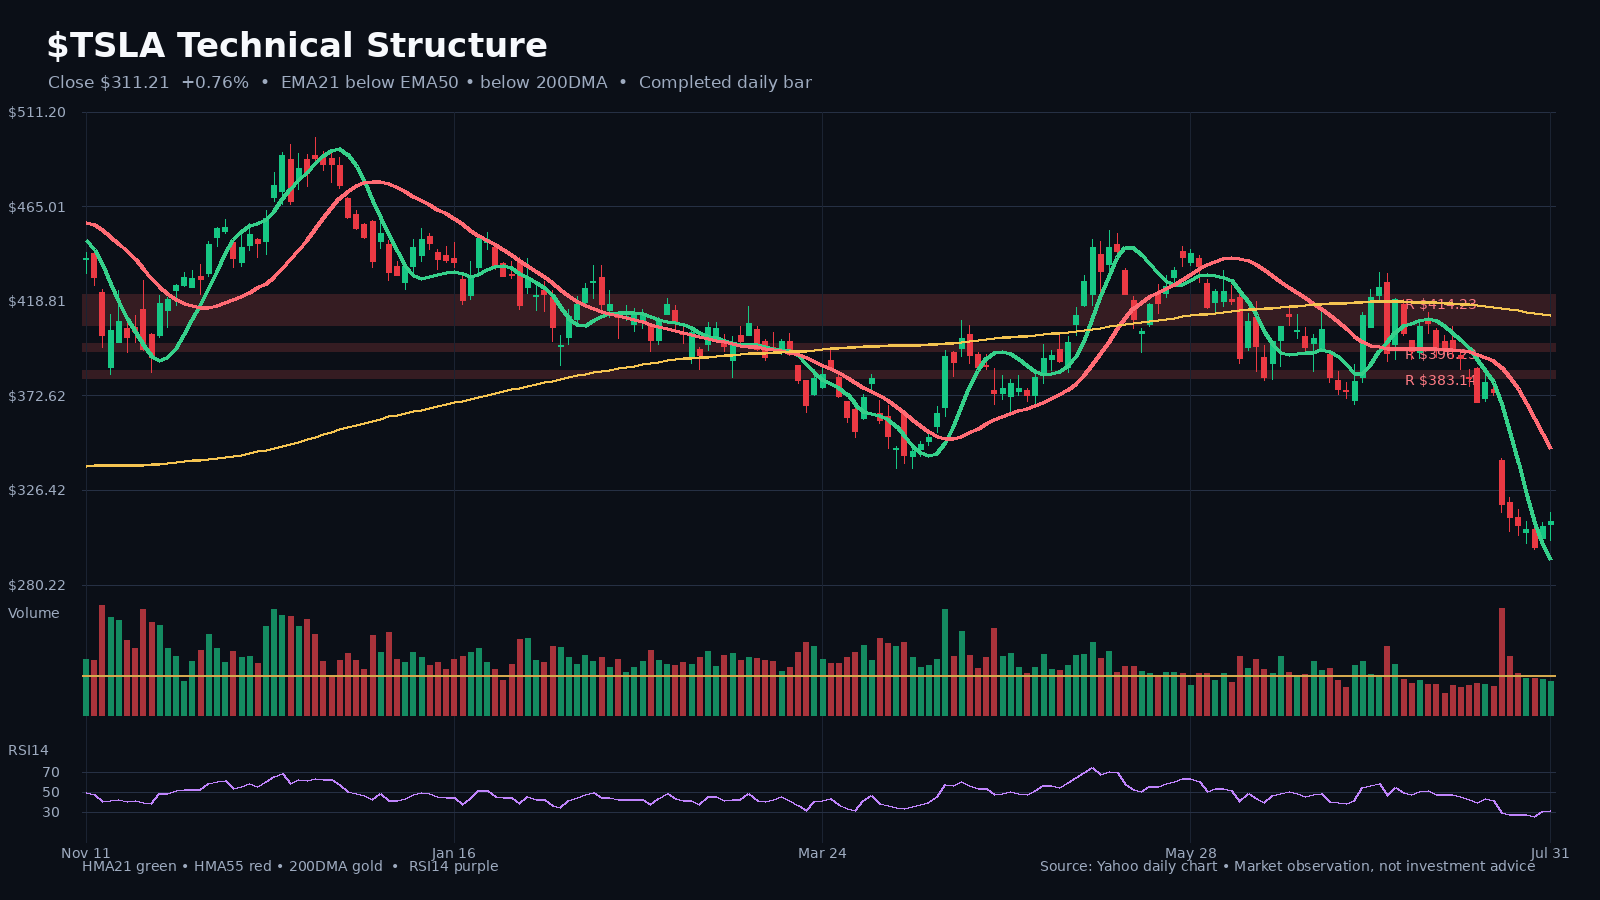Select the resistance label starting "R $396"
The height and width of the screenshot is (900, 1600).
pos(1441,354)
